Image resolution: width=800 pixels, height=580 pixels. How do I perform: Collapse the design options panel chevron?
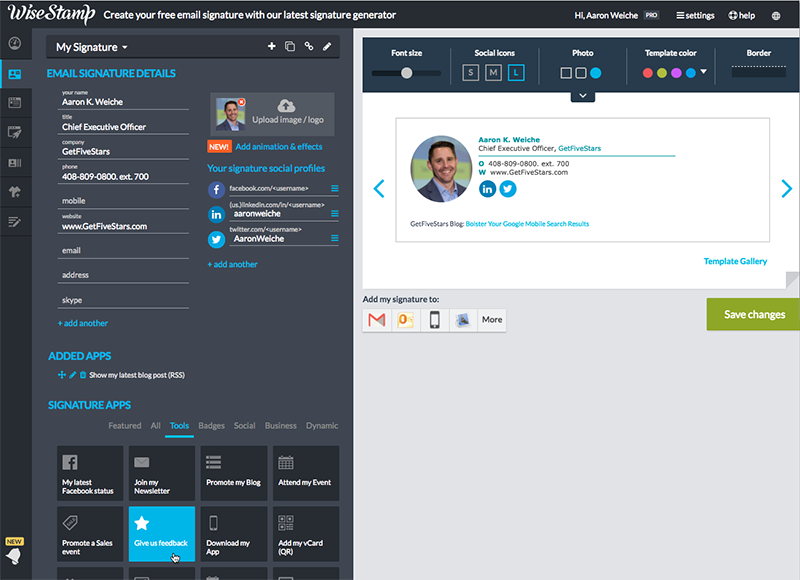583,96
